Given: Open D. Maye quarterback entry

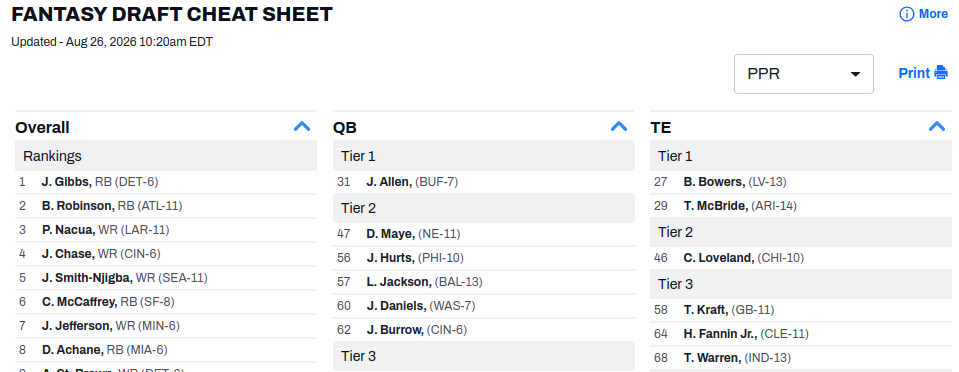Looking at the screenshot, I should click(x=390, y=234).
